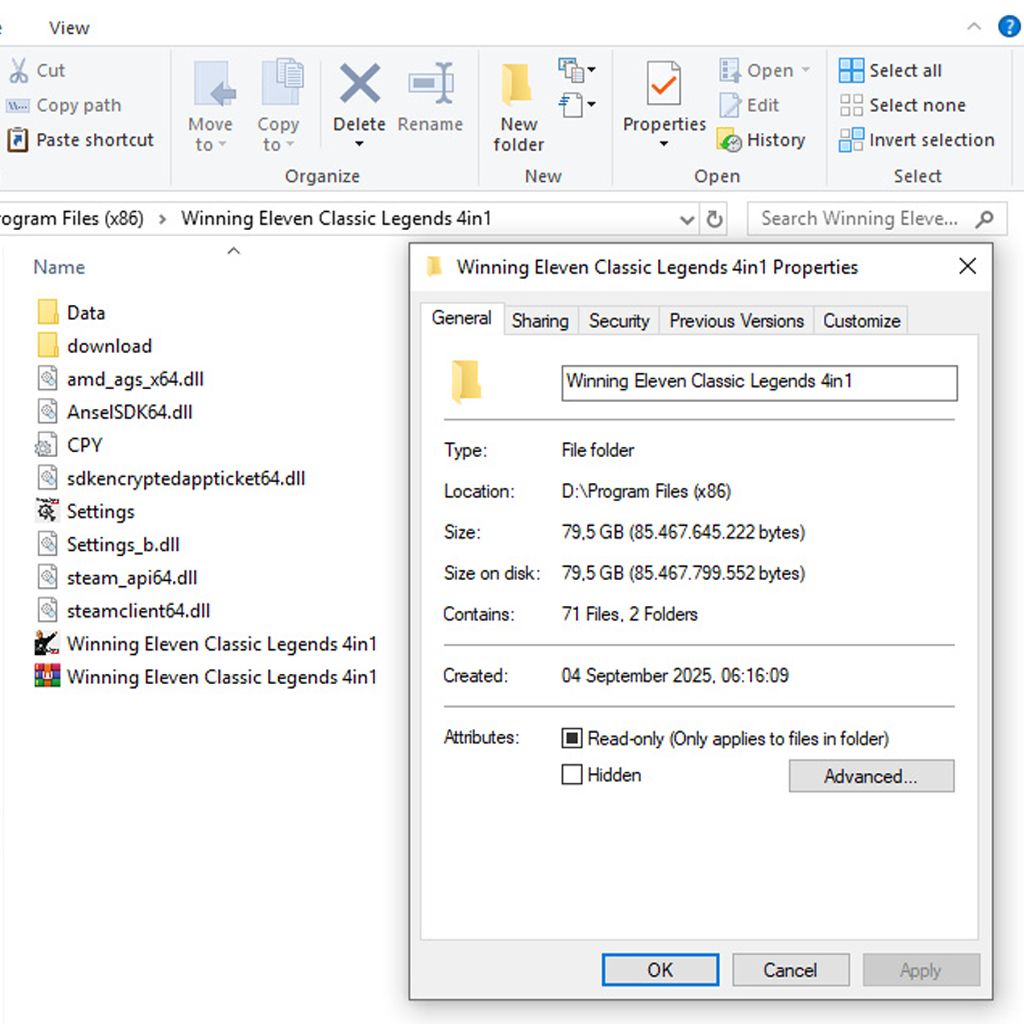
Task: Click the Advanced... button
Action: click(871, 776)
